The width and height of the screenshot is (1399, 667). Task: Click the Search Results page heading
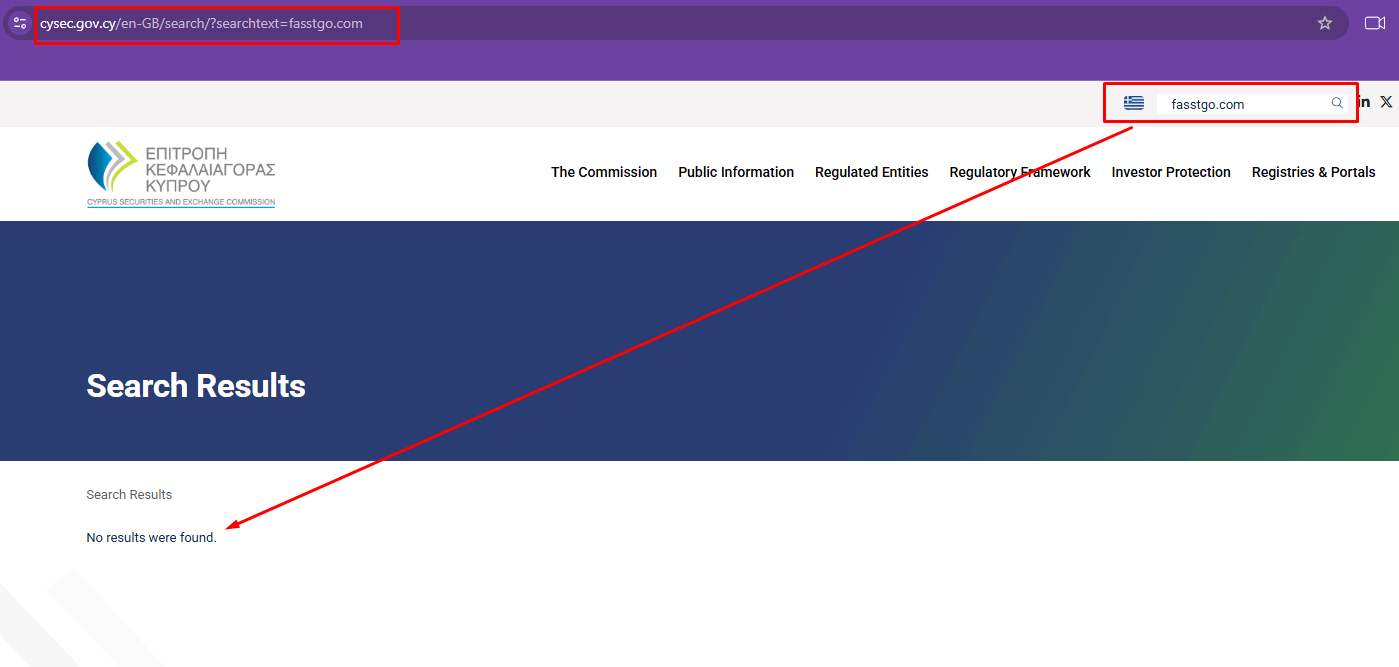(x=196, y=386)
